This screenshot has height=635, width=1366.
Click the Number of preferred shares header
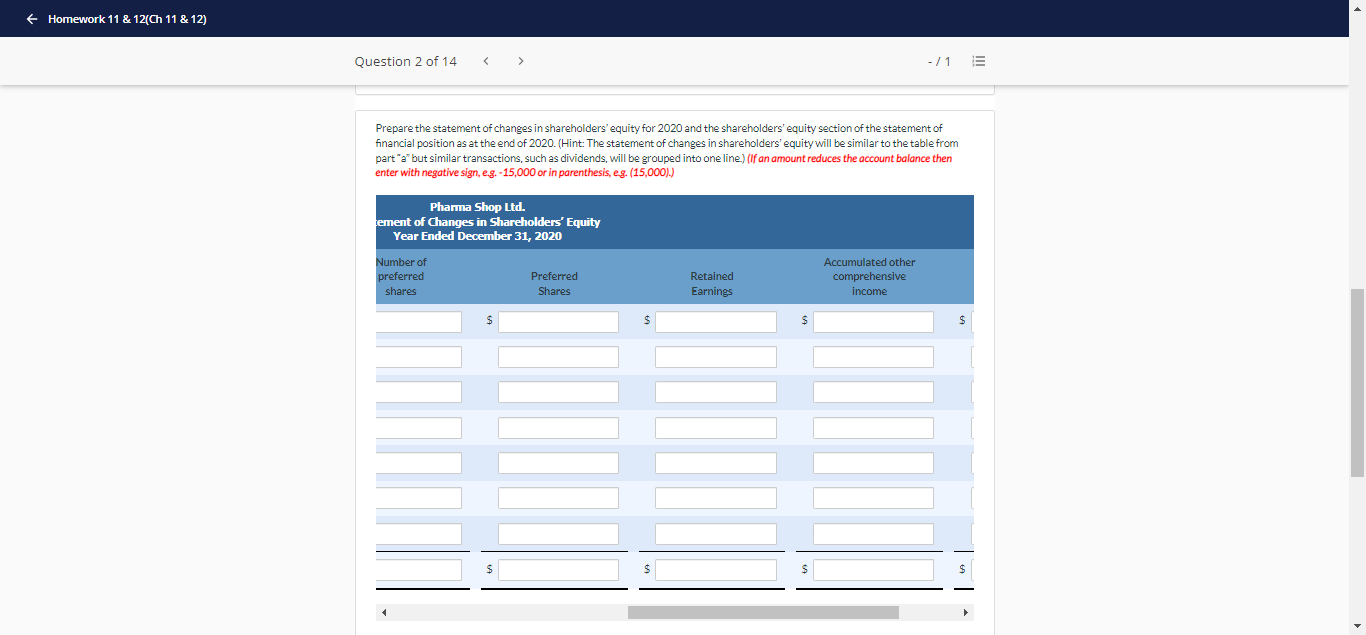click(x=401, y=277)
